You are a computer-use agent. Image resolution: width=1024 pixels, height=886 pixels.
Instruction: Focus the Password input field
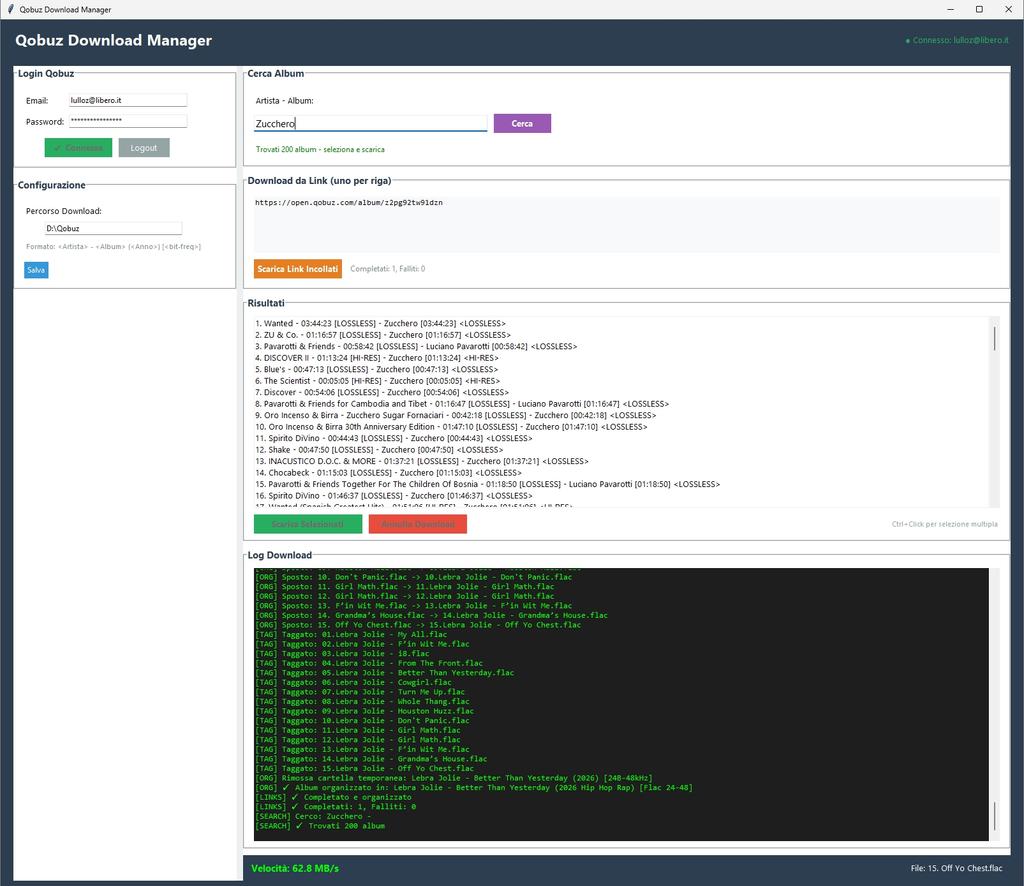click(128, 121)
